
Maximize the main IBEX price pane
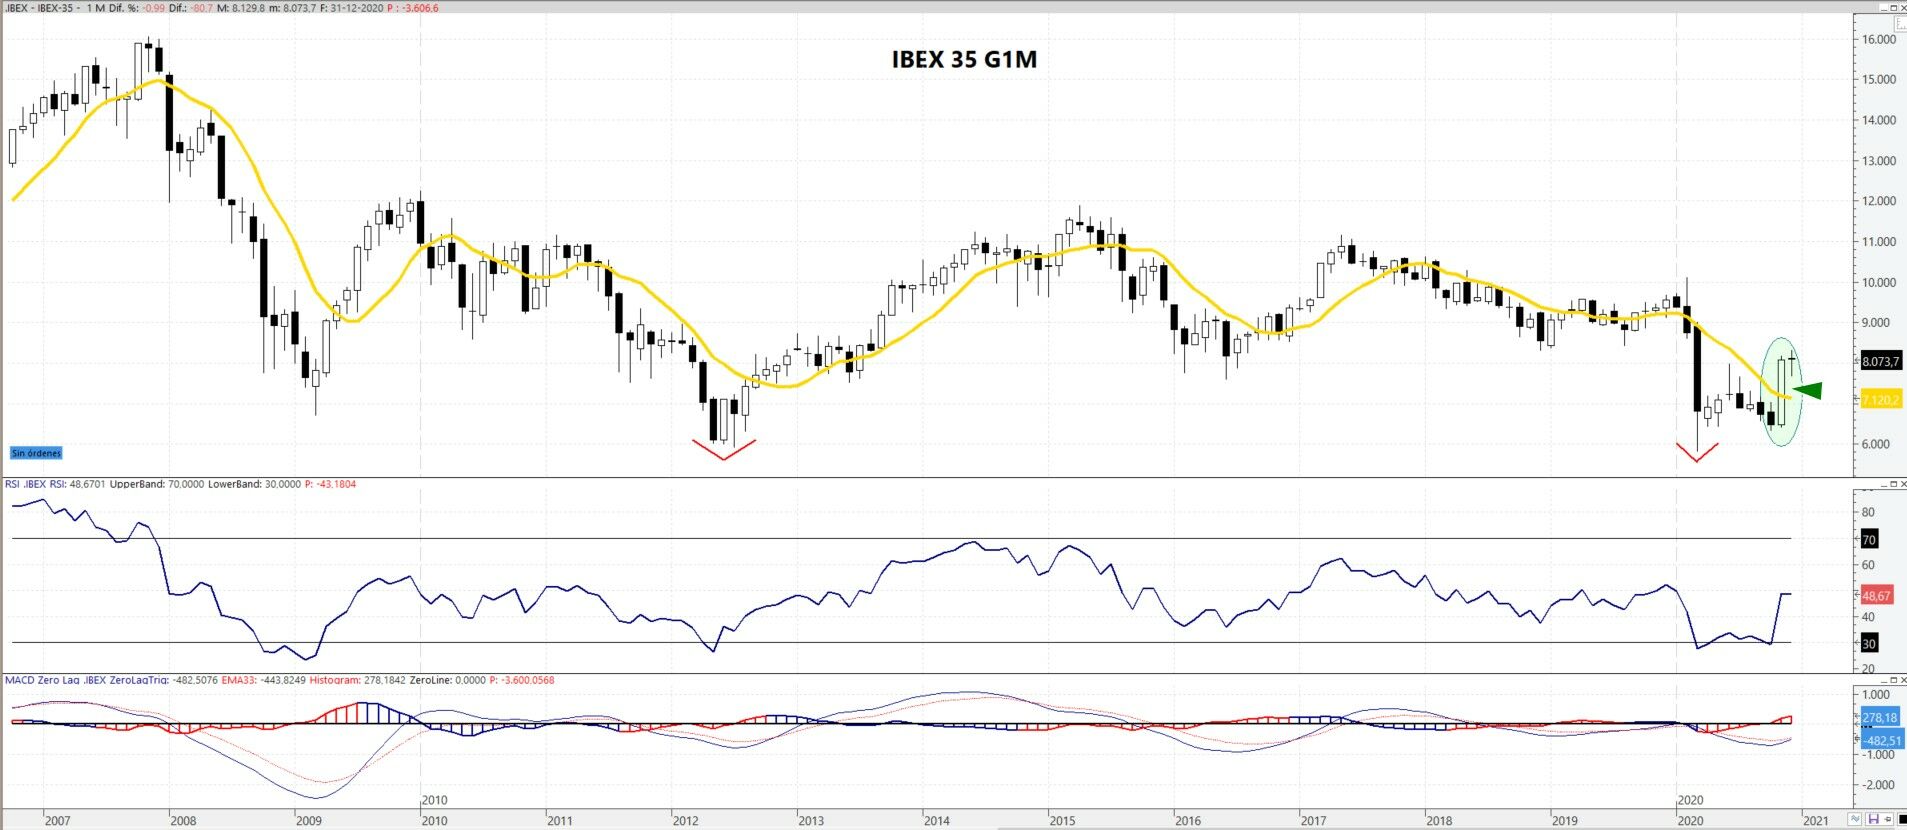(1892, 8)
